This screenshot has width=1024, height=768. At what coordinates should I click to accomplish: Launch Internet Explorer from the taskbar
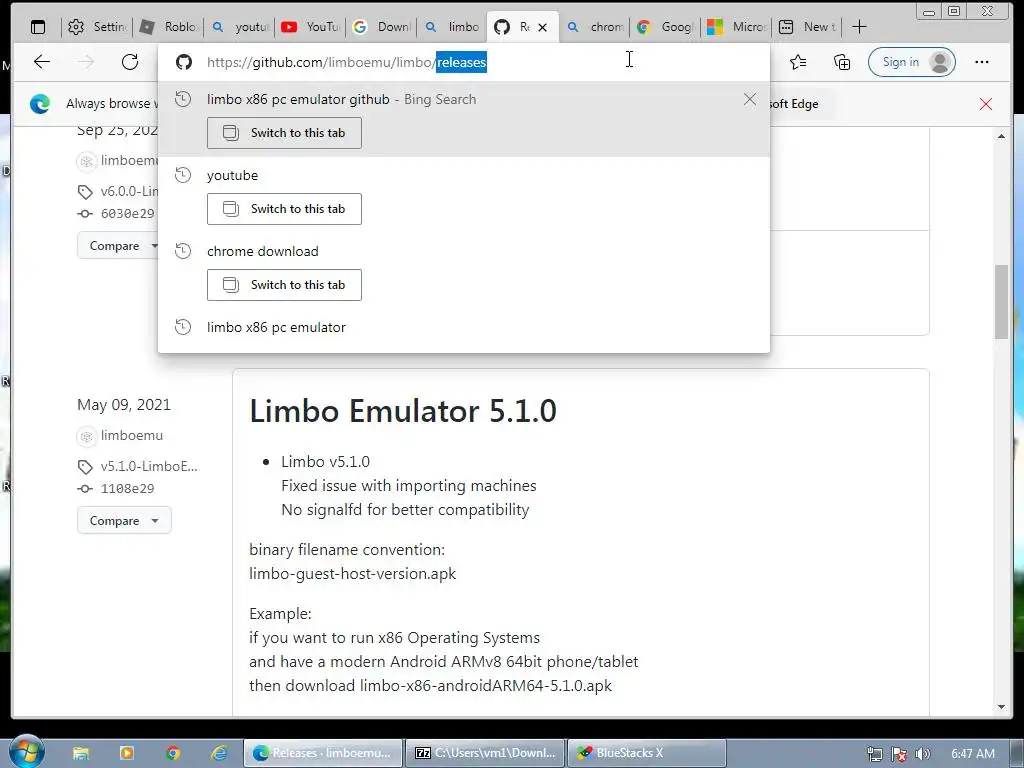(x=219, y=754)
